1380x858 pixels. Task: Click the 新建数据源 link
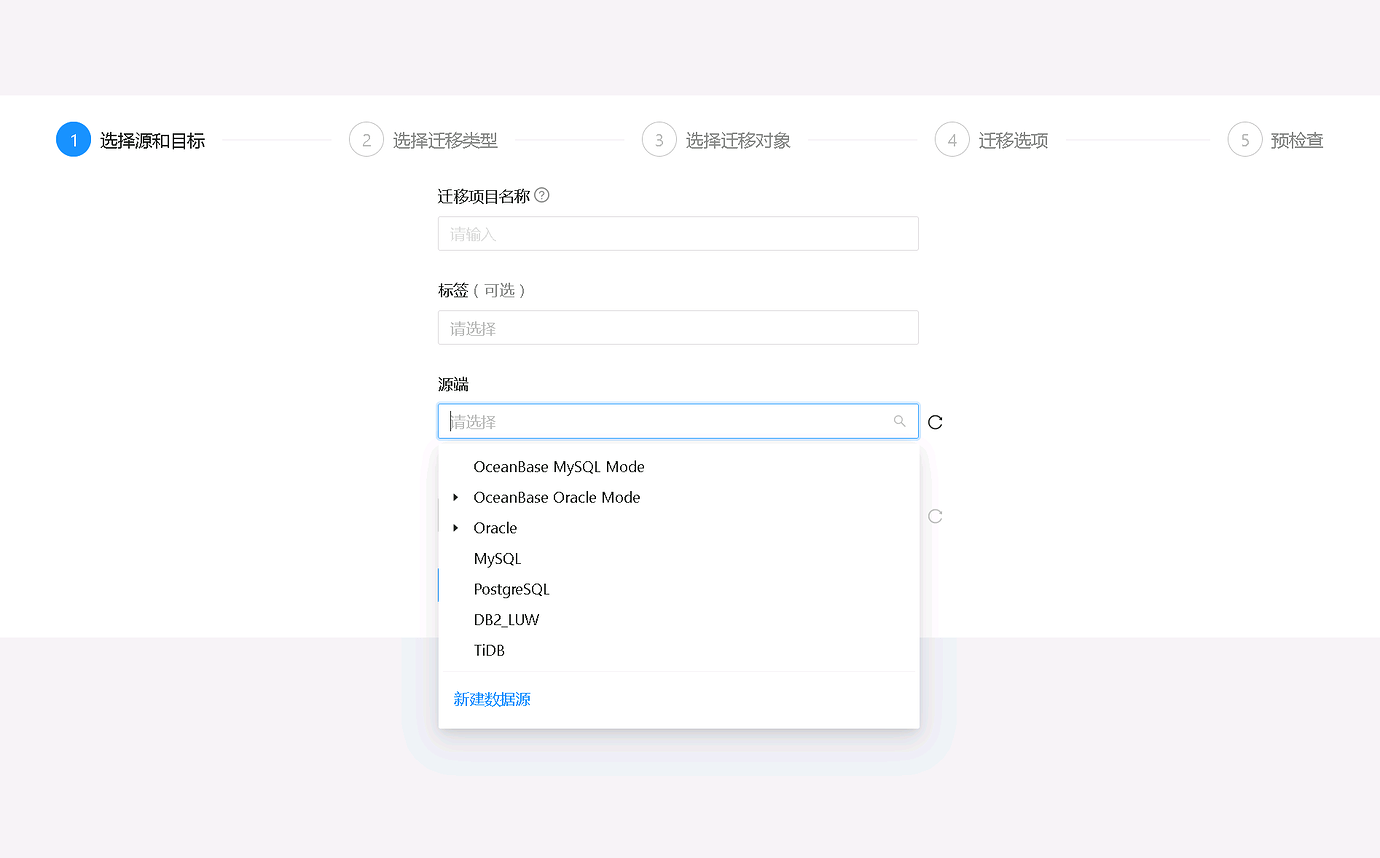(491, 699)
